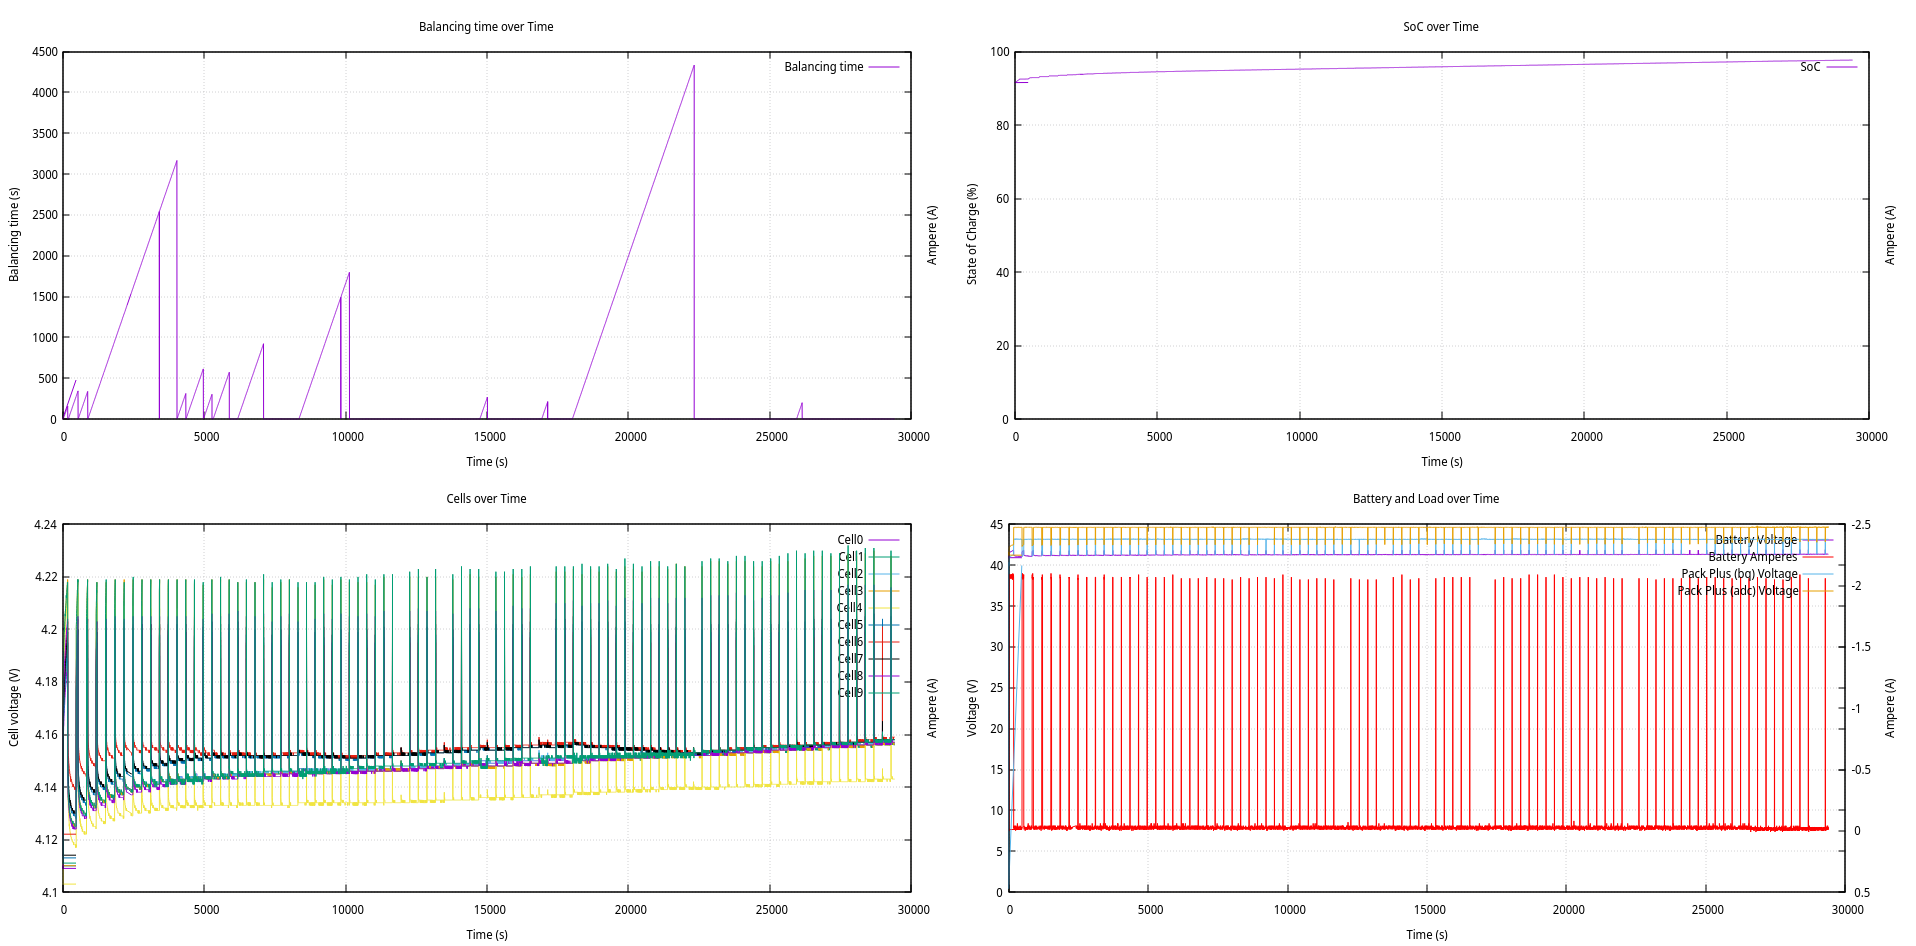Click the 'Balancing time (s)' y-axis label
Viewport: 1916px width, 946px height.
[14, 234]
